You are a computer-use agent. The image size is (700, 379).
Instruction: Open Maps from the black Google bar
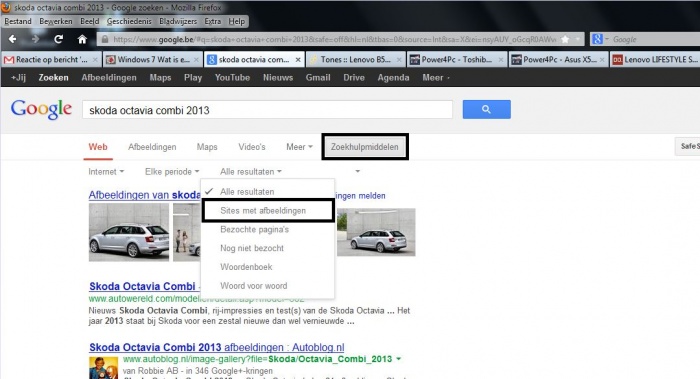(160, 78)
